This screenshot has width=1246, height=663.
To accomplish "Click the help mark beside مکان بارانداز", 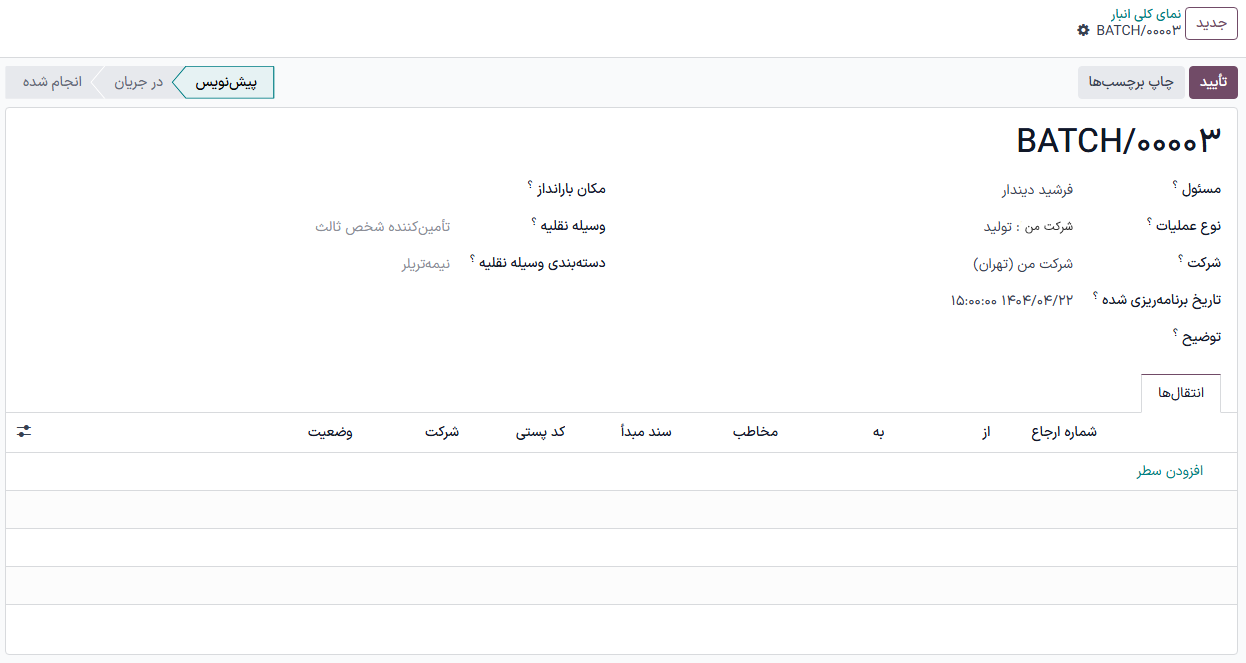I will pyautogui.click(x=530, y=185).
